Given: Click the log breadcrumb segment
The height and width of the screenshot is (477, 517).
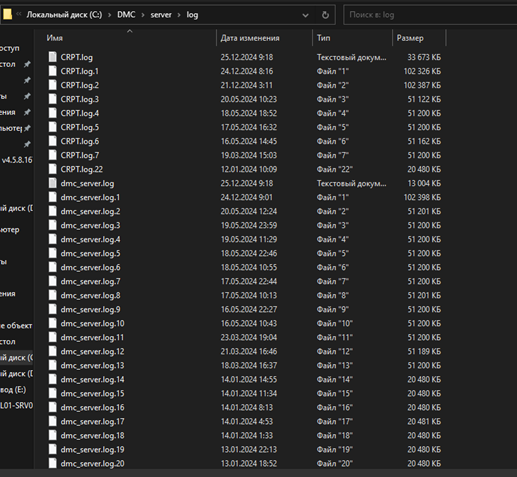Looking at the screenshot, I should 192,15.
